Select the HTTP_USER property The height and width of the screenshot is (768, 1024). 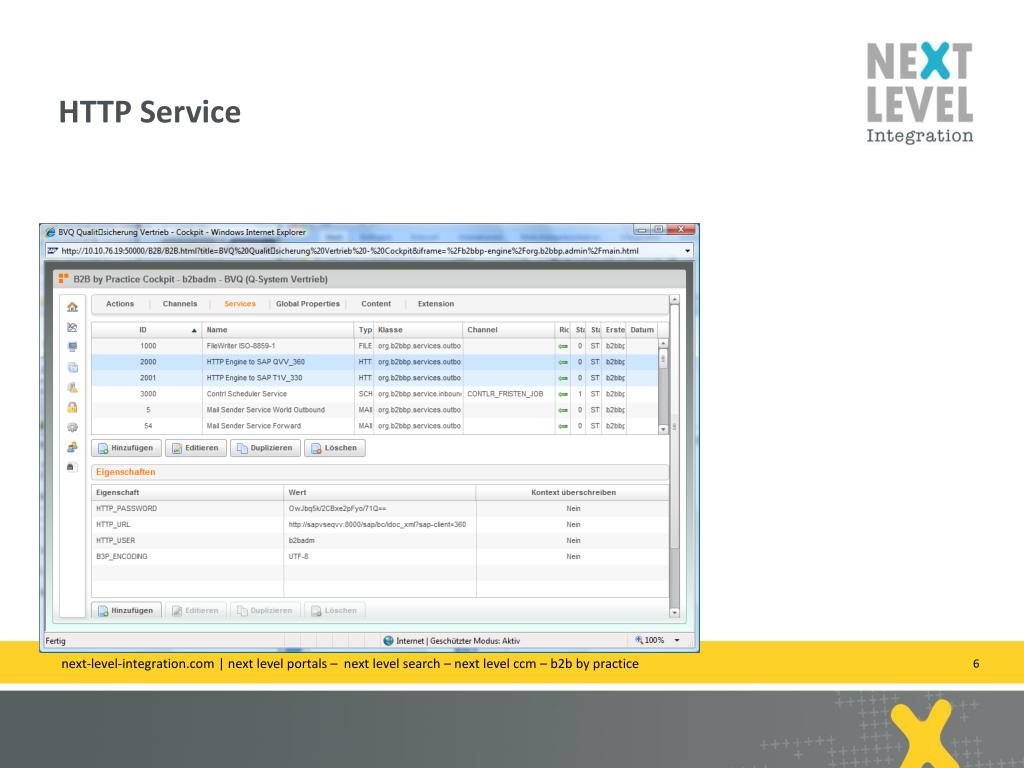click(379, 541)
